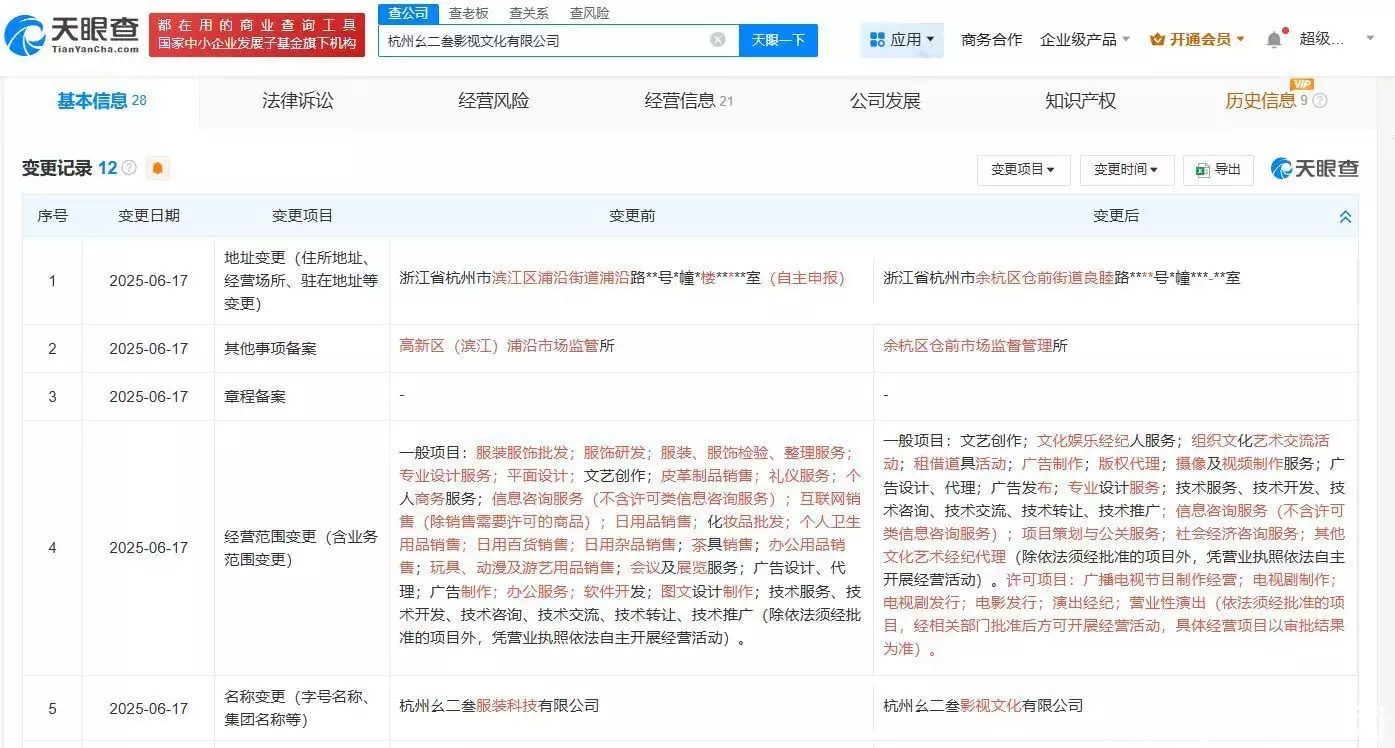Image resolution: width=1395 pixels, height=748 pixels.
Task: Click the 变更日期 column header
Action: tap(148, 216)
